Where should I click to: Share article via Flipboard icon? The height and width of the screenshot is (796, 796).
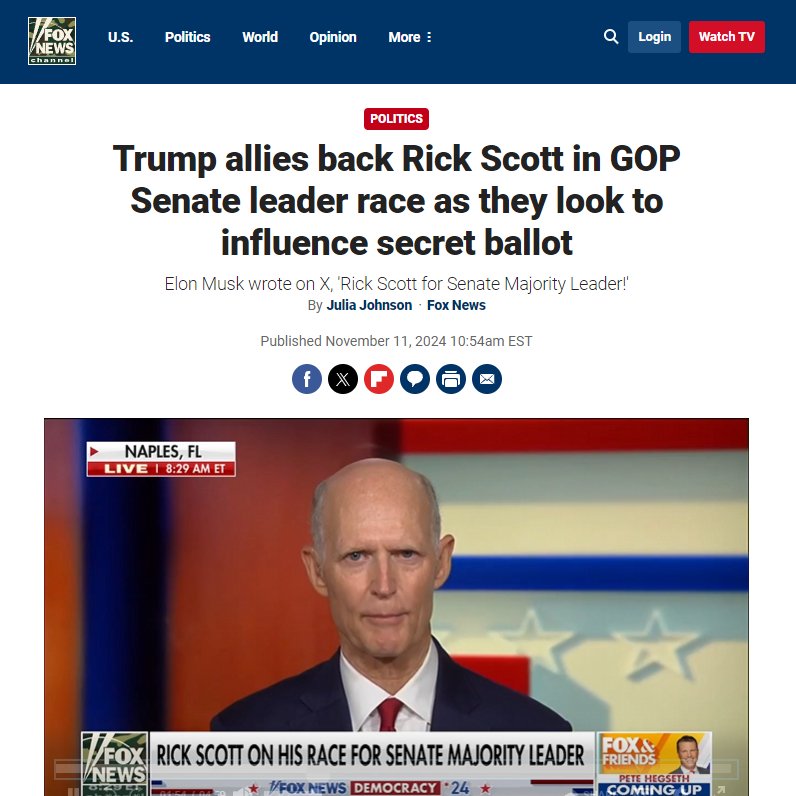[379, 379]
